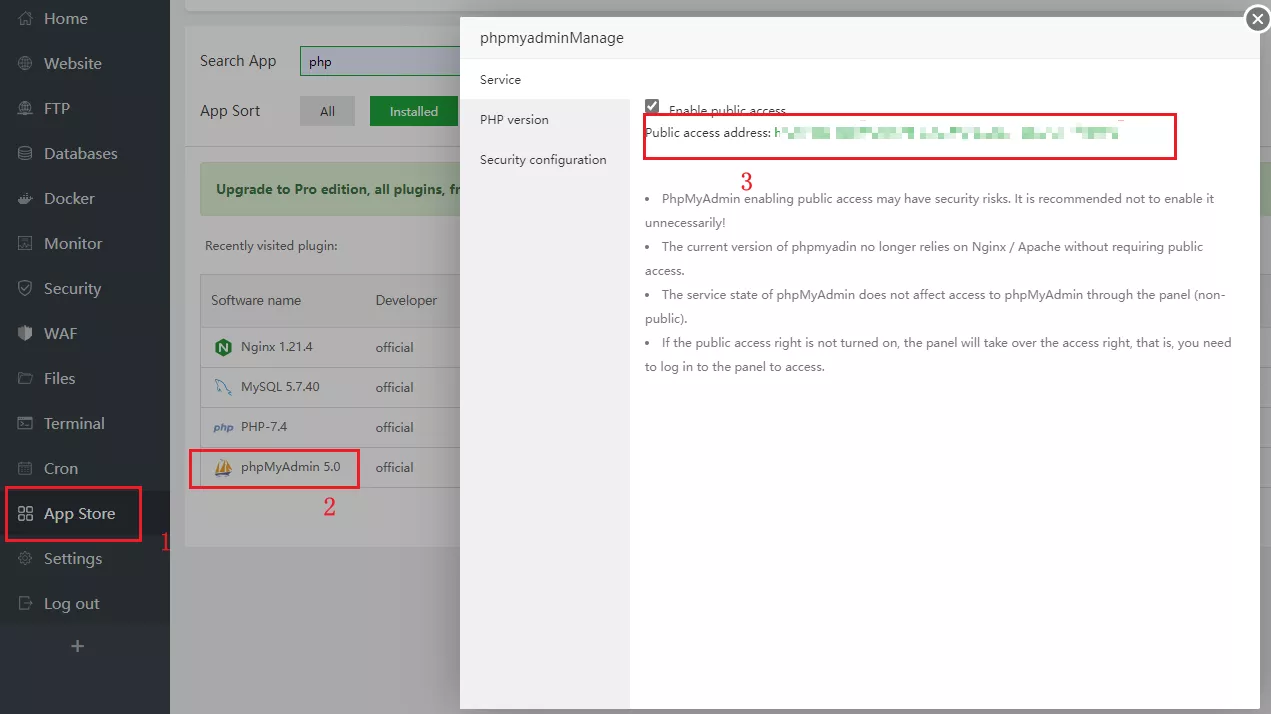Click the dialog title phpmyadminManage
The image size is (1271, 714).
(x=552, y=38)
